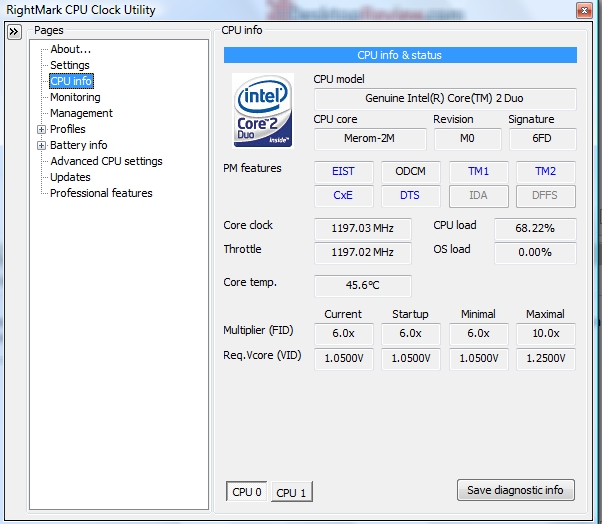
Task: Click the 1197.03 MHz core clock value
Action: tap(363, 229)
